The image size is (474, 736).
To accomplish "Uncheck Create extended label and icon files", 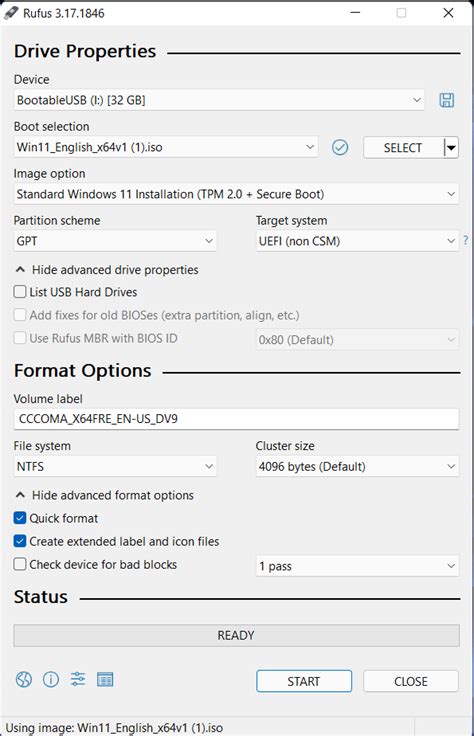I will point(20,541).
